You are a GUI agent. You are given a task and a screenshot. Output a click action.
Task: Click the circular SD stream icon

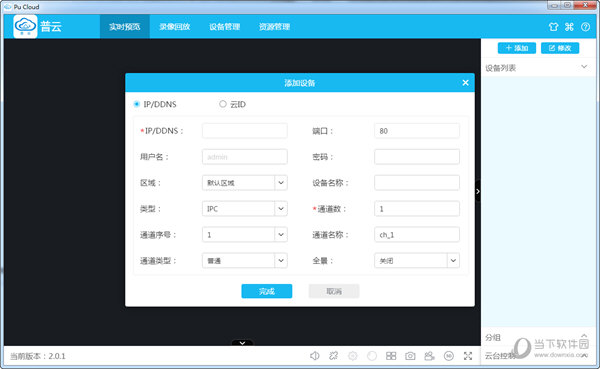(x=449, y=356)
